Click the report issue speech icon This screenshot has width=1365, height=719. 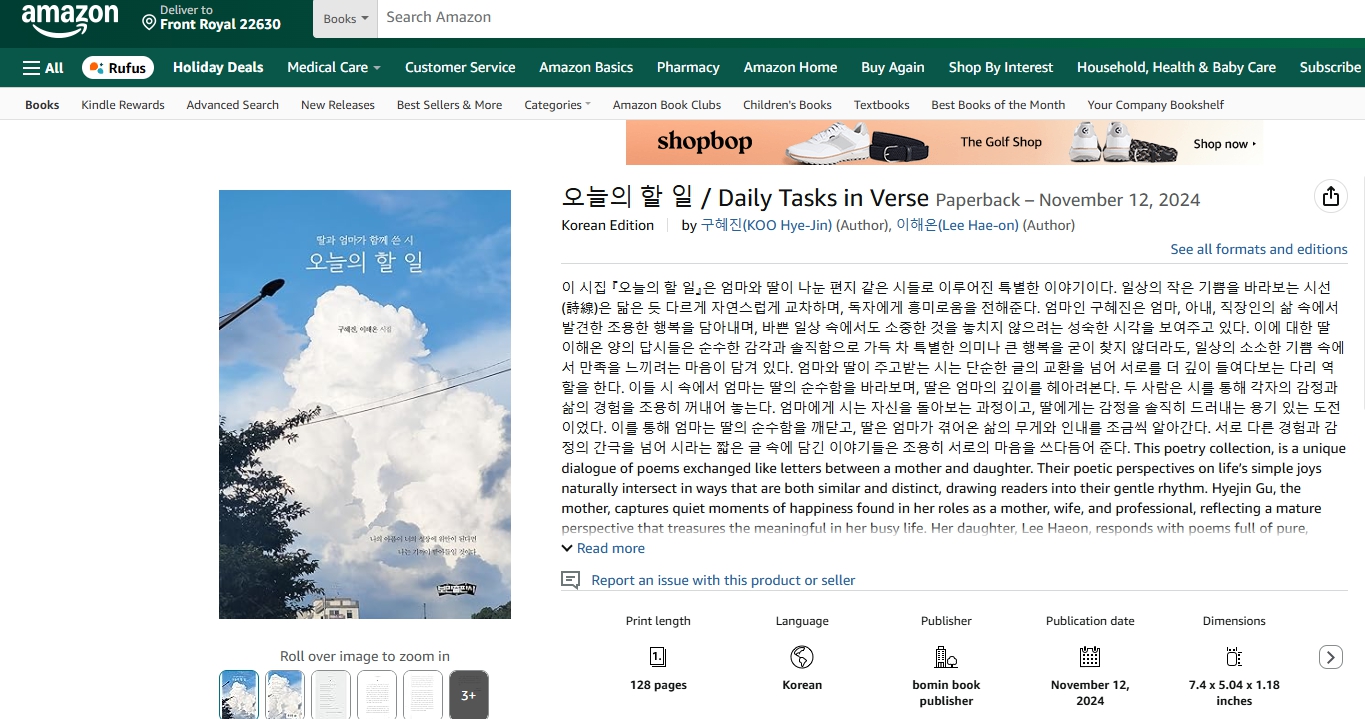570,580
